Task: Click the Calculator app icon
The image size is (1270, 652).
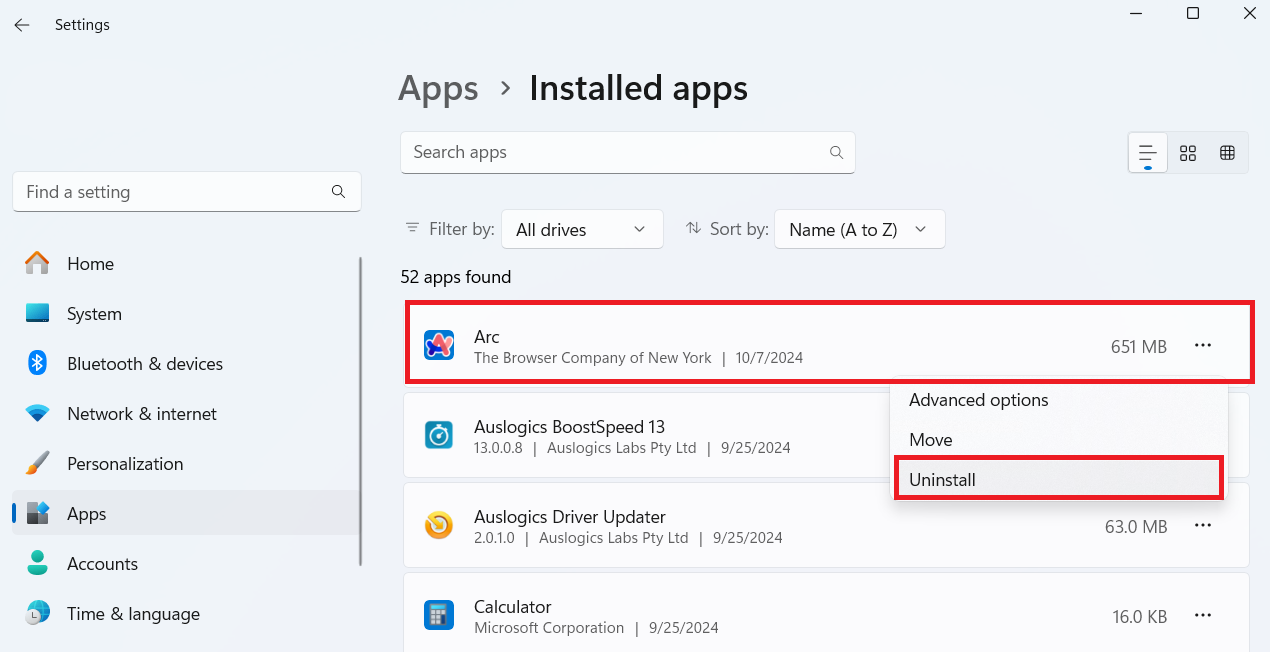Action: [x=439, y=616]
